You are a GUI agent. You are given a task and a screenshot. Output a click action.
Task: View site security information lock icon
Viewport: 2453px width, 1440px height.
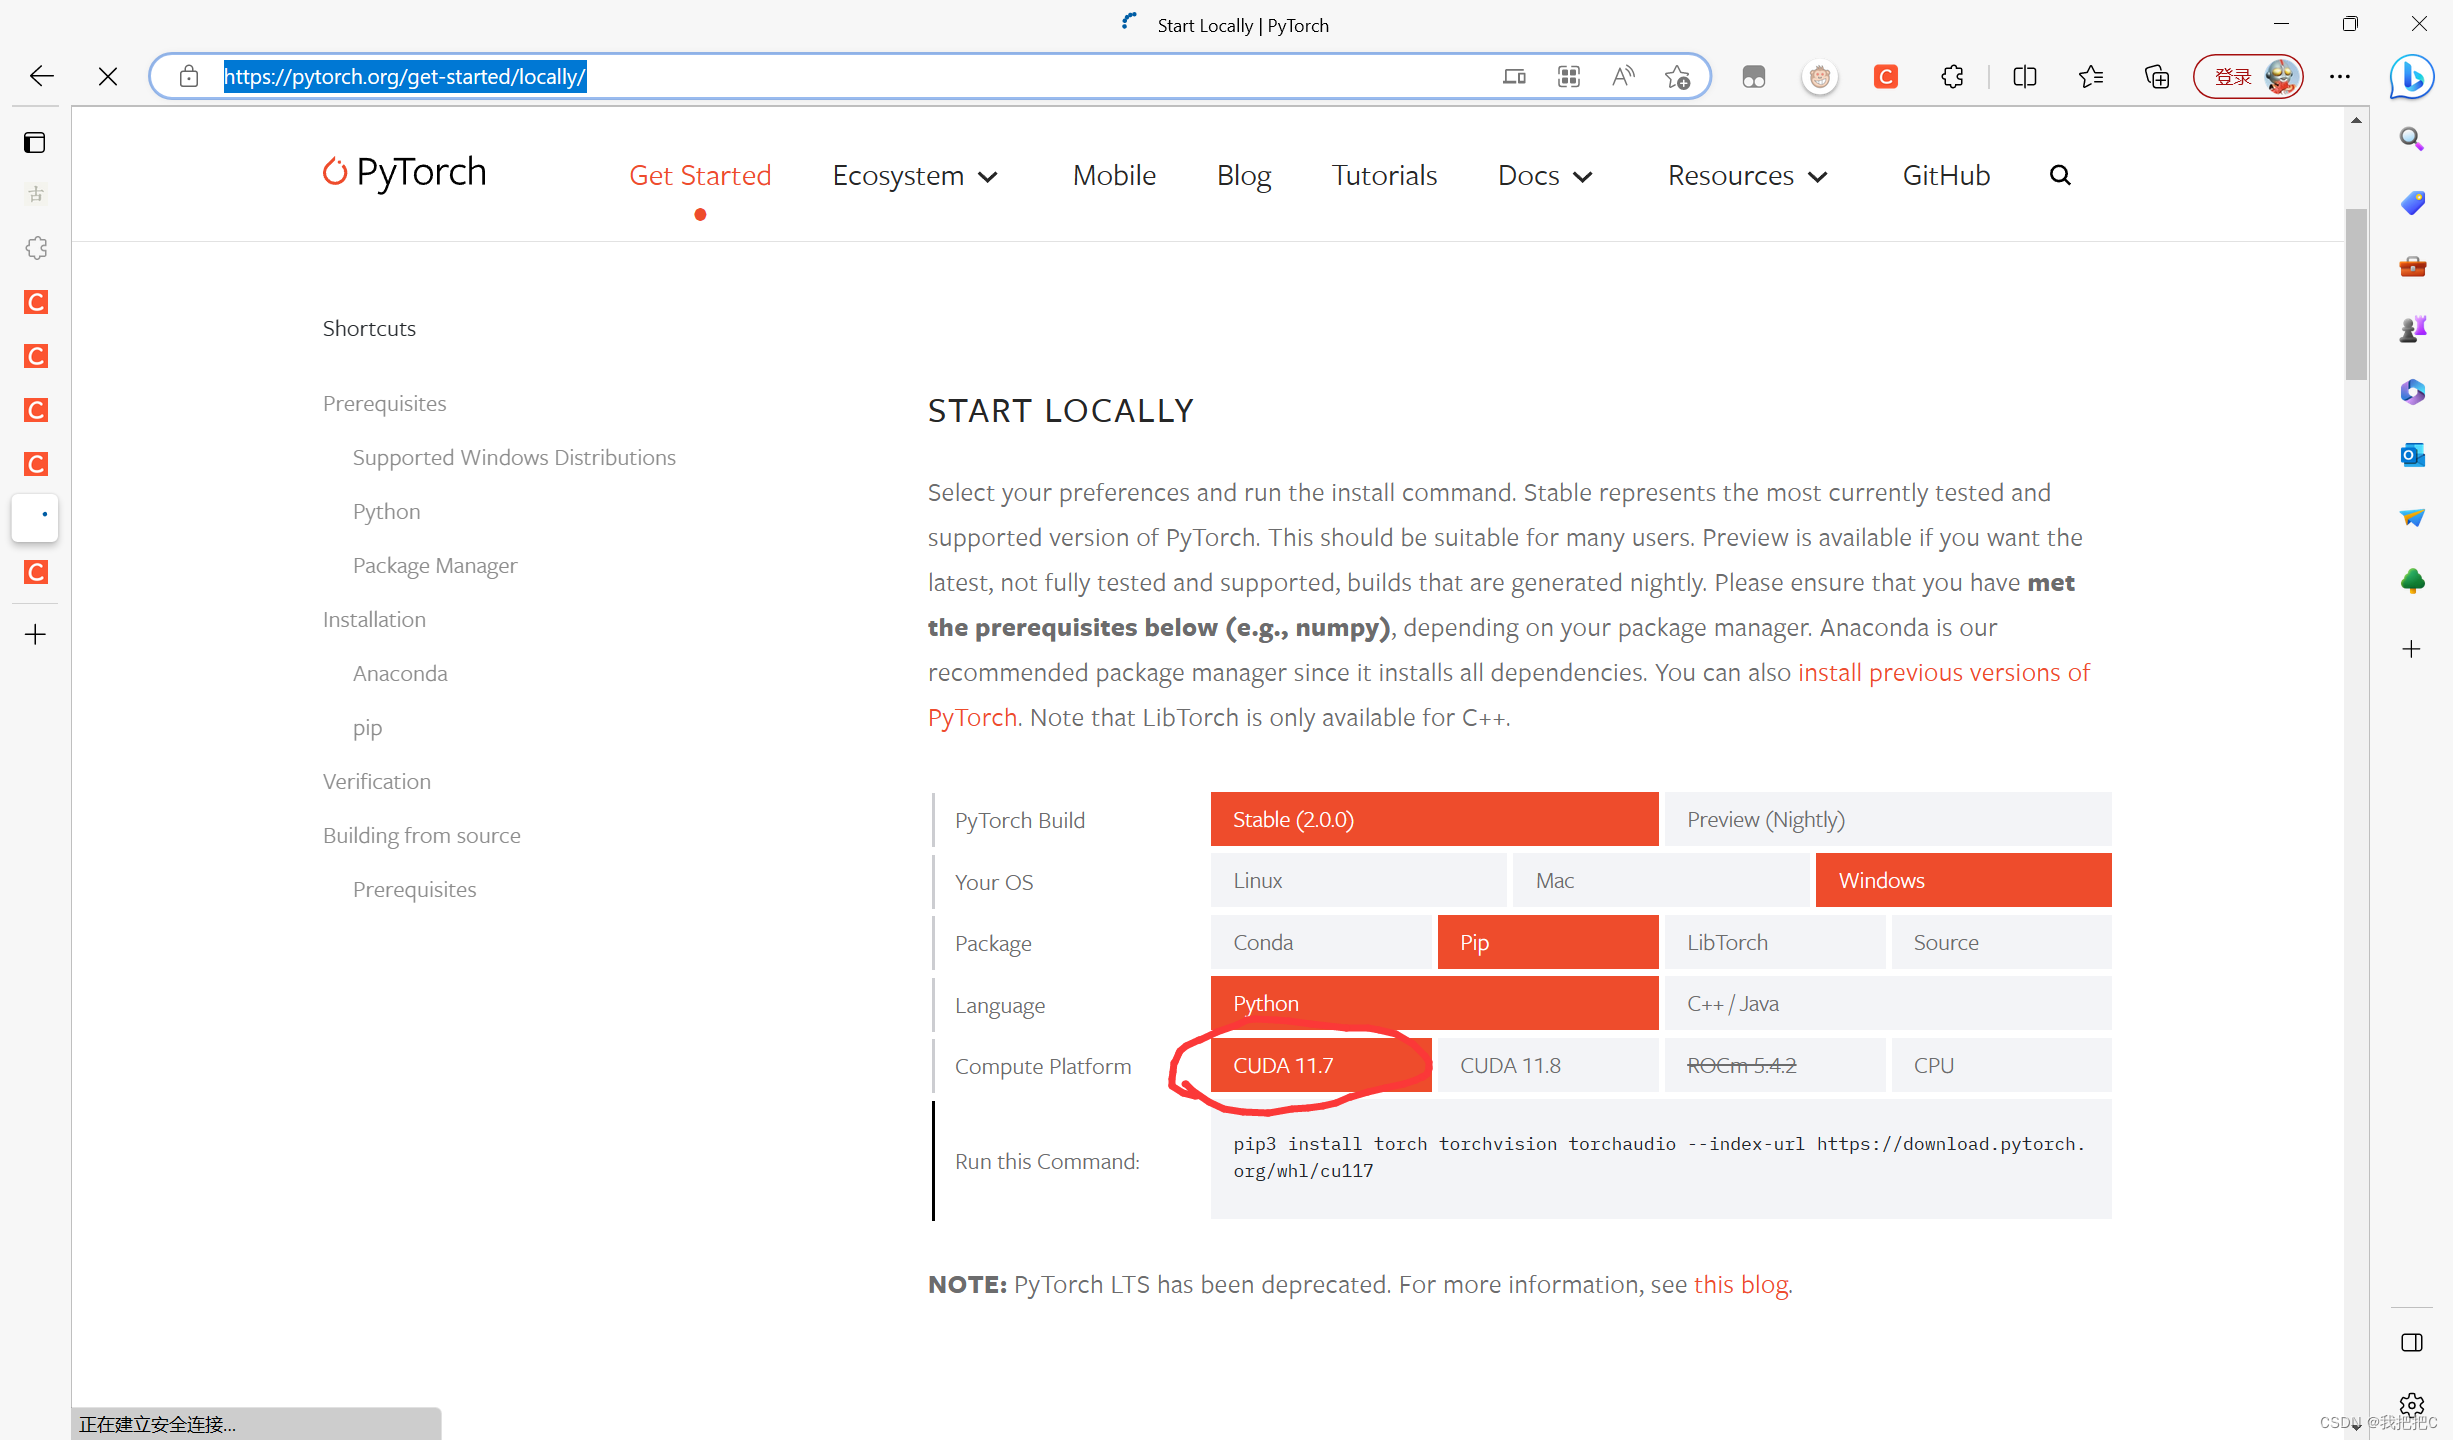tap(189, 76)
